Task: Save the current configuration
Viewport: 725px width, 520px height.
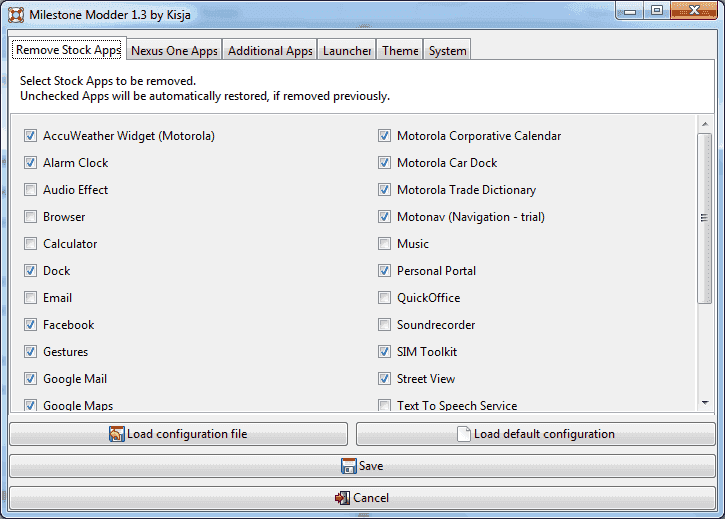Action: click(x=362, y=466)
